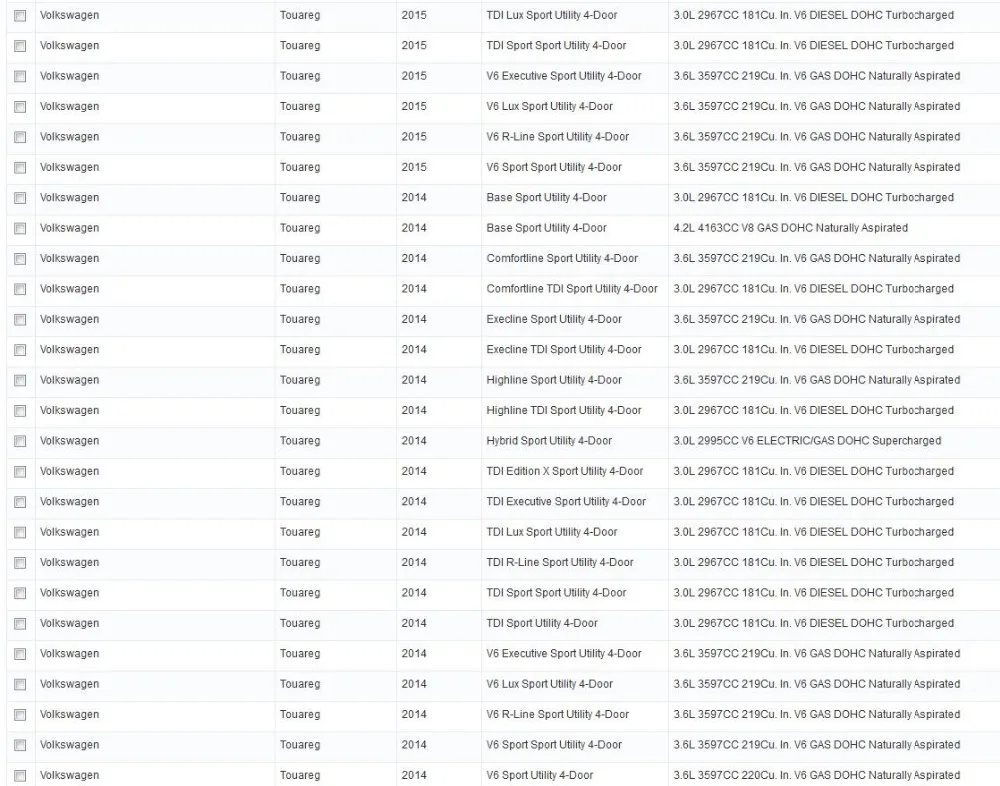Click the 4.2L 4163CC V8 GAS engine cell

click(790, 228)
